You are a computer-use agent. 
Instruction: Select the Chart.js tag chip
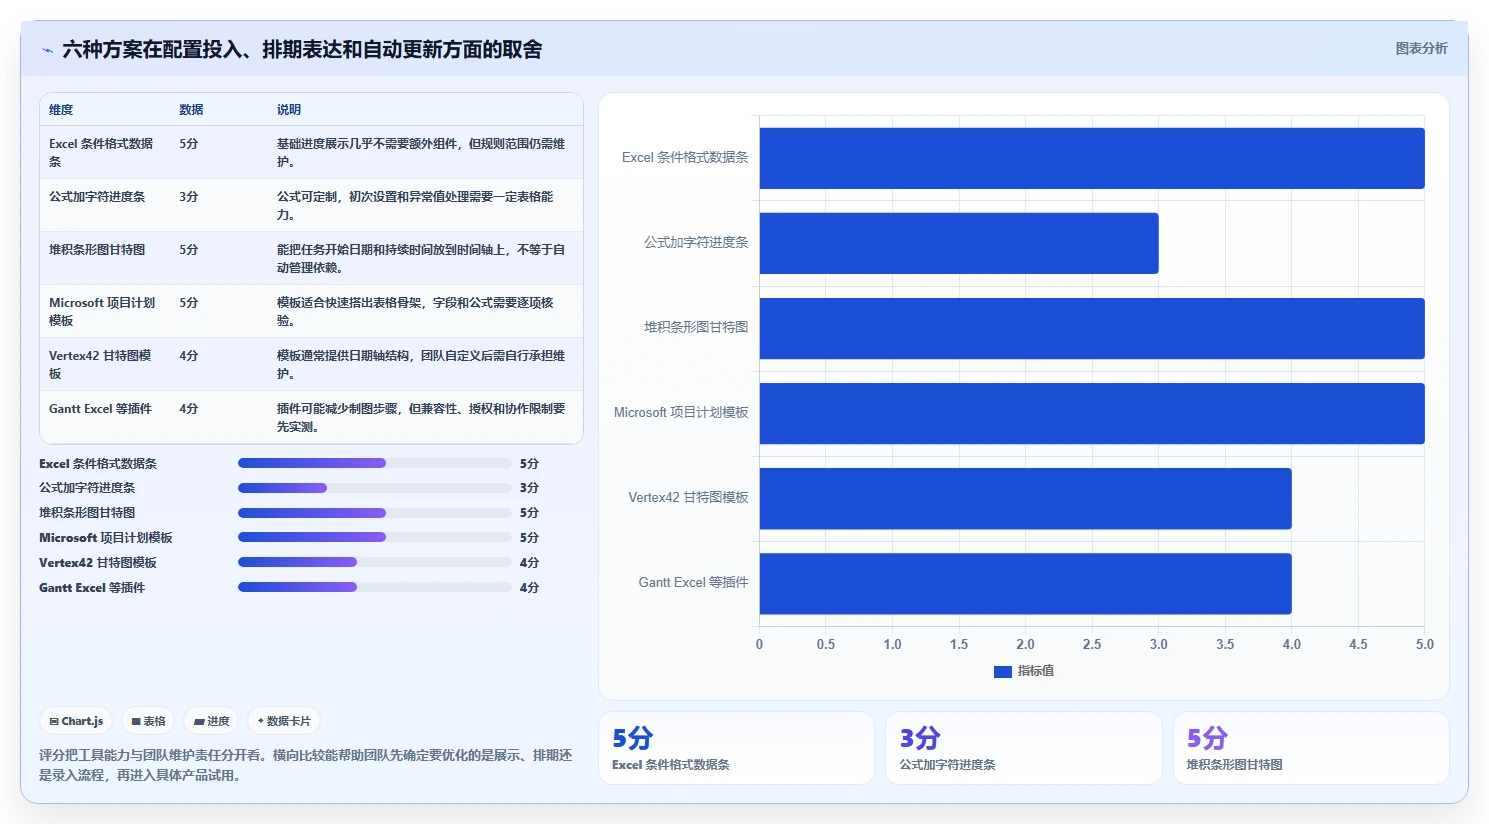click(77, 721)
